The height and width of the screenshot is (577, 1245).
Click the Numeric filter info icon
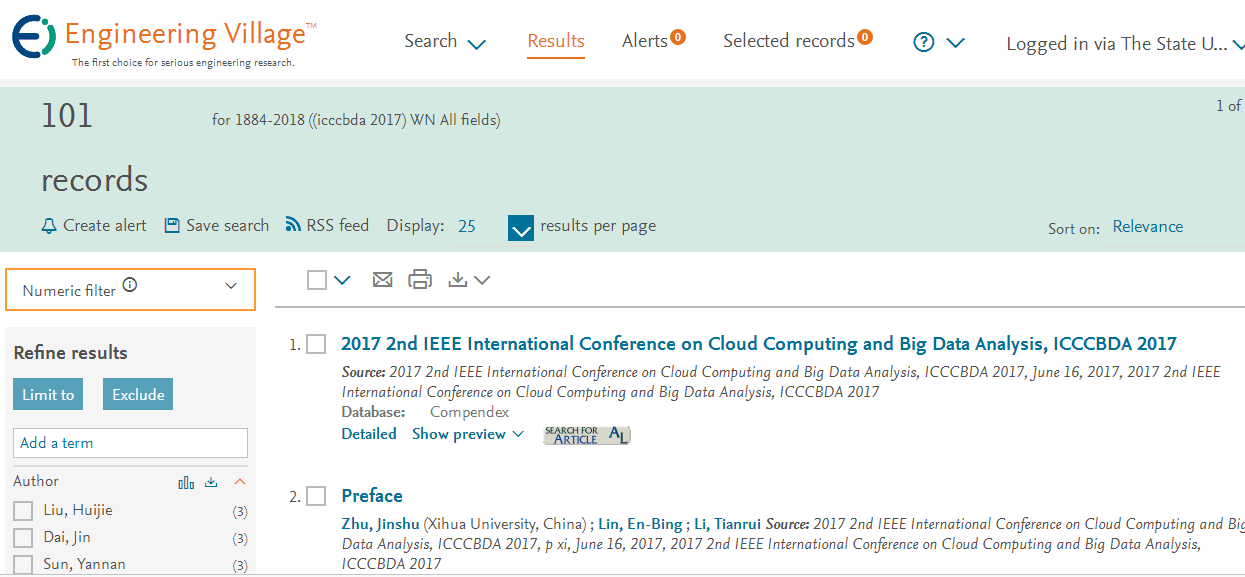tap(130, 286)
